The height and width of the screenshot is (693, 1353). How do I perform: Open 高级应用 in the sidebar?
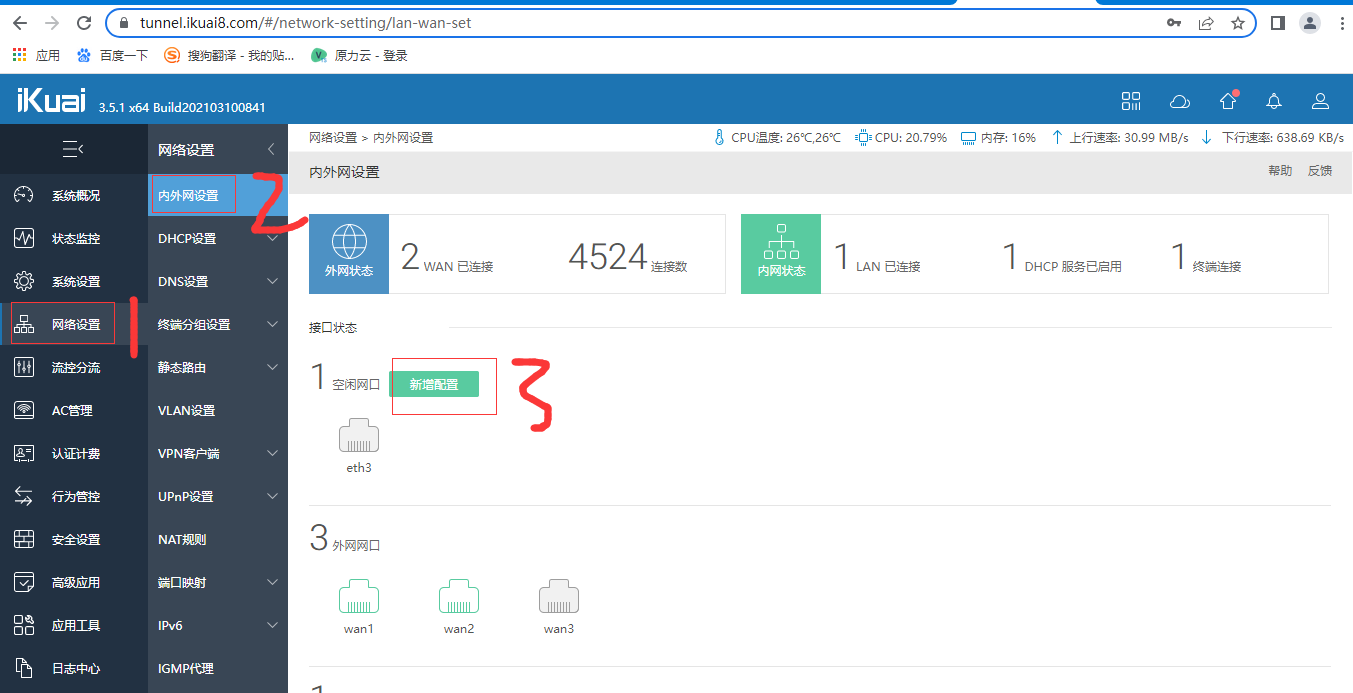pyautogui.click(x=74, y=582)
